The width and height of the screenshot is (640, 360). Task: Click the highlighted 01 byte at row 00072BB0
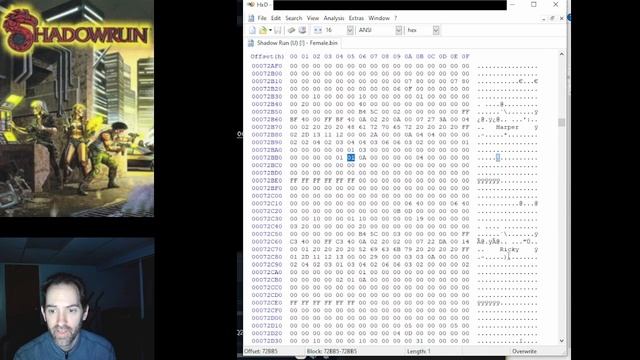[351, 158]
